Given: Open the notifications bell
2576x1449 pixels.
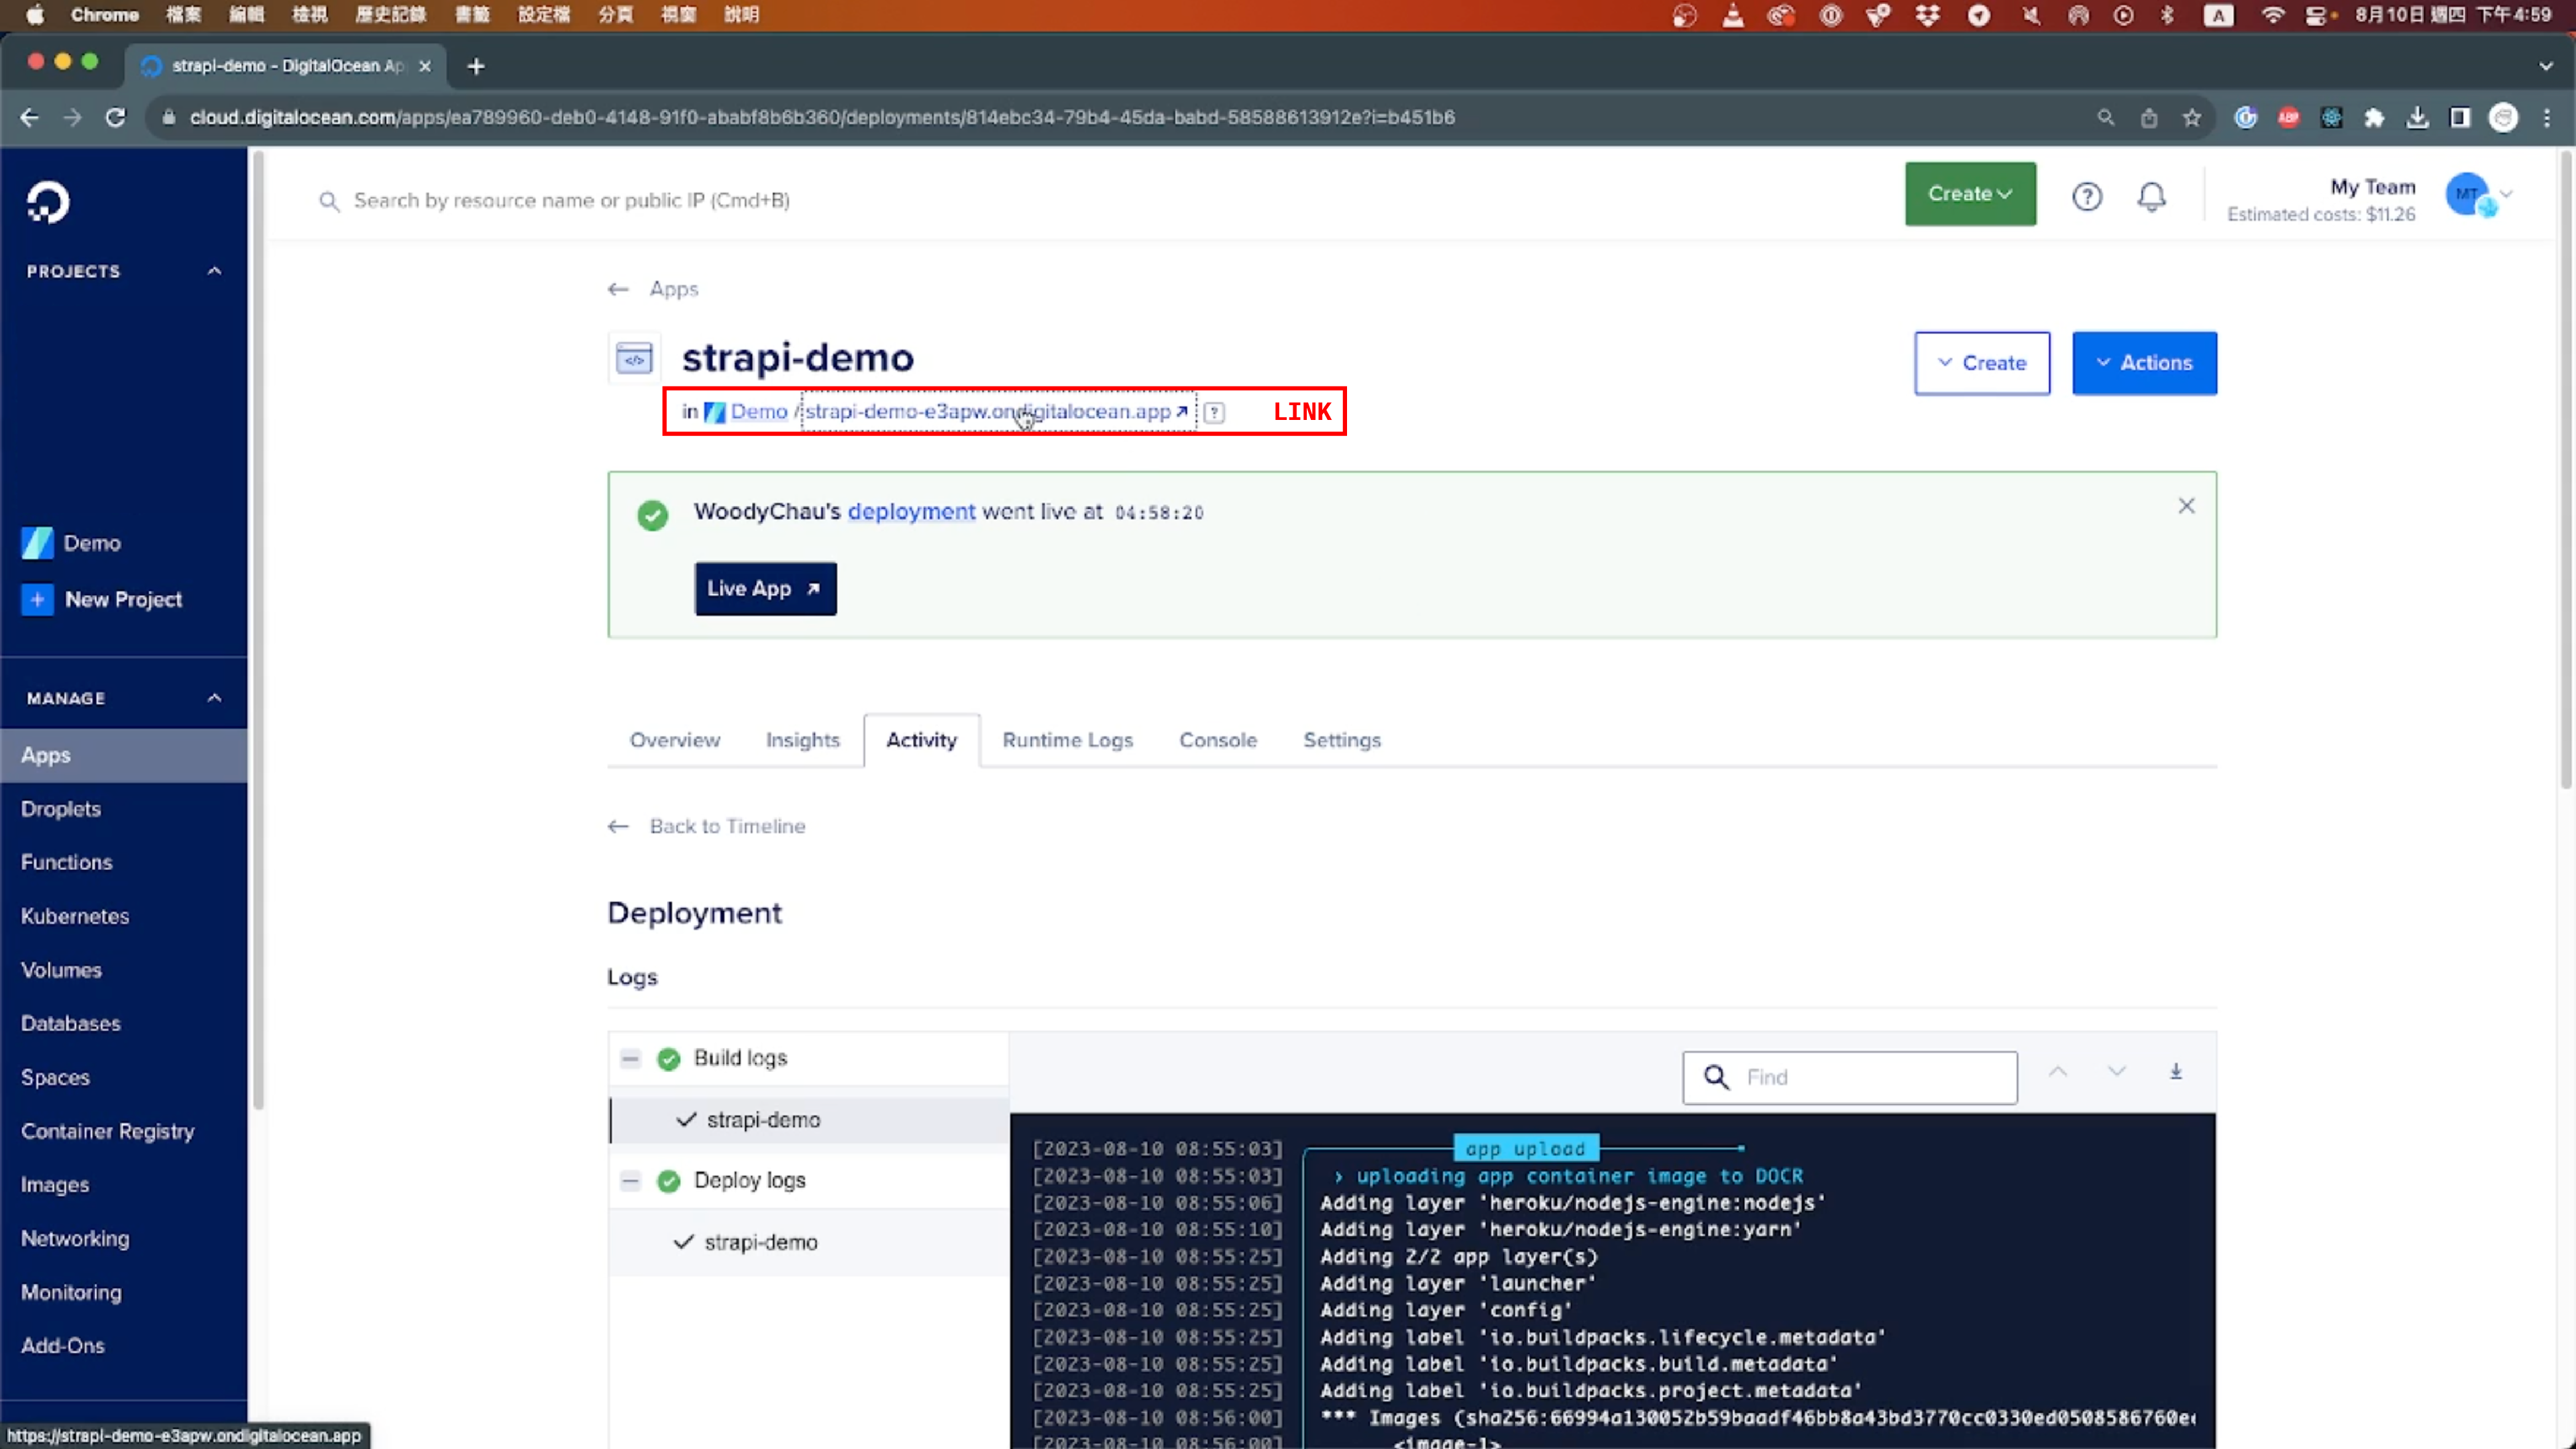Looking at the screenshot, I should (x=2152, y=197).
